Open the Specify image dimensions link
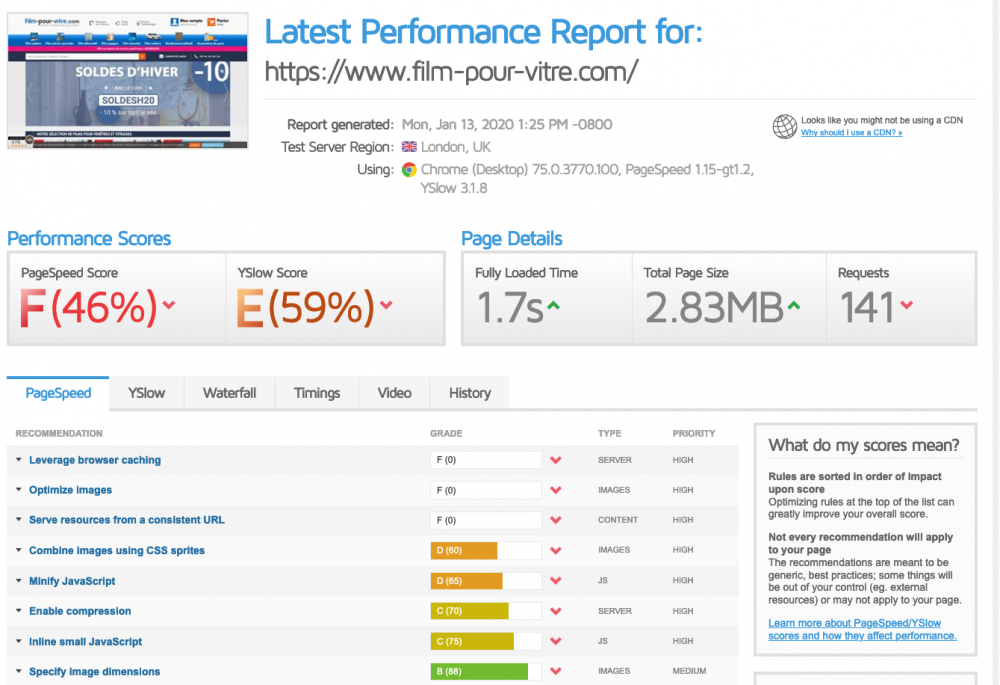The width and height of the screenshot is (1000, 685). click(x=94, y=672)
